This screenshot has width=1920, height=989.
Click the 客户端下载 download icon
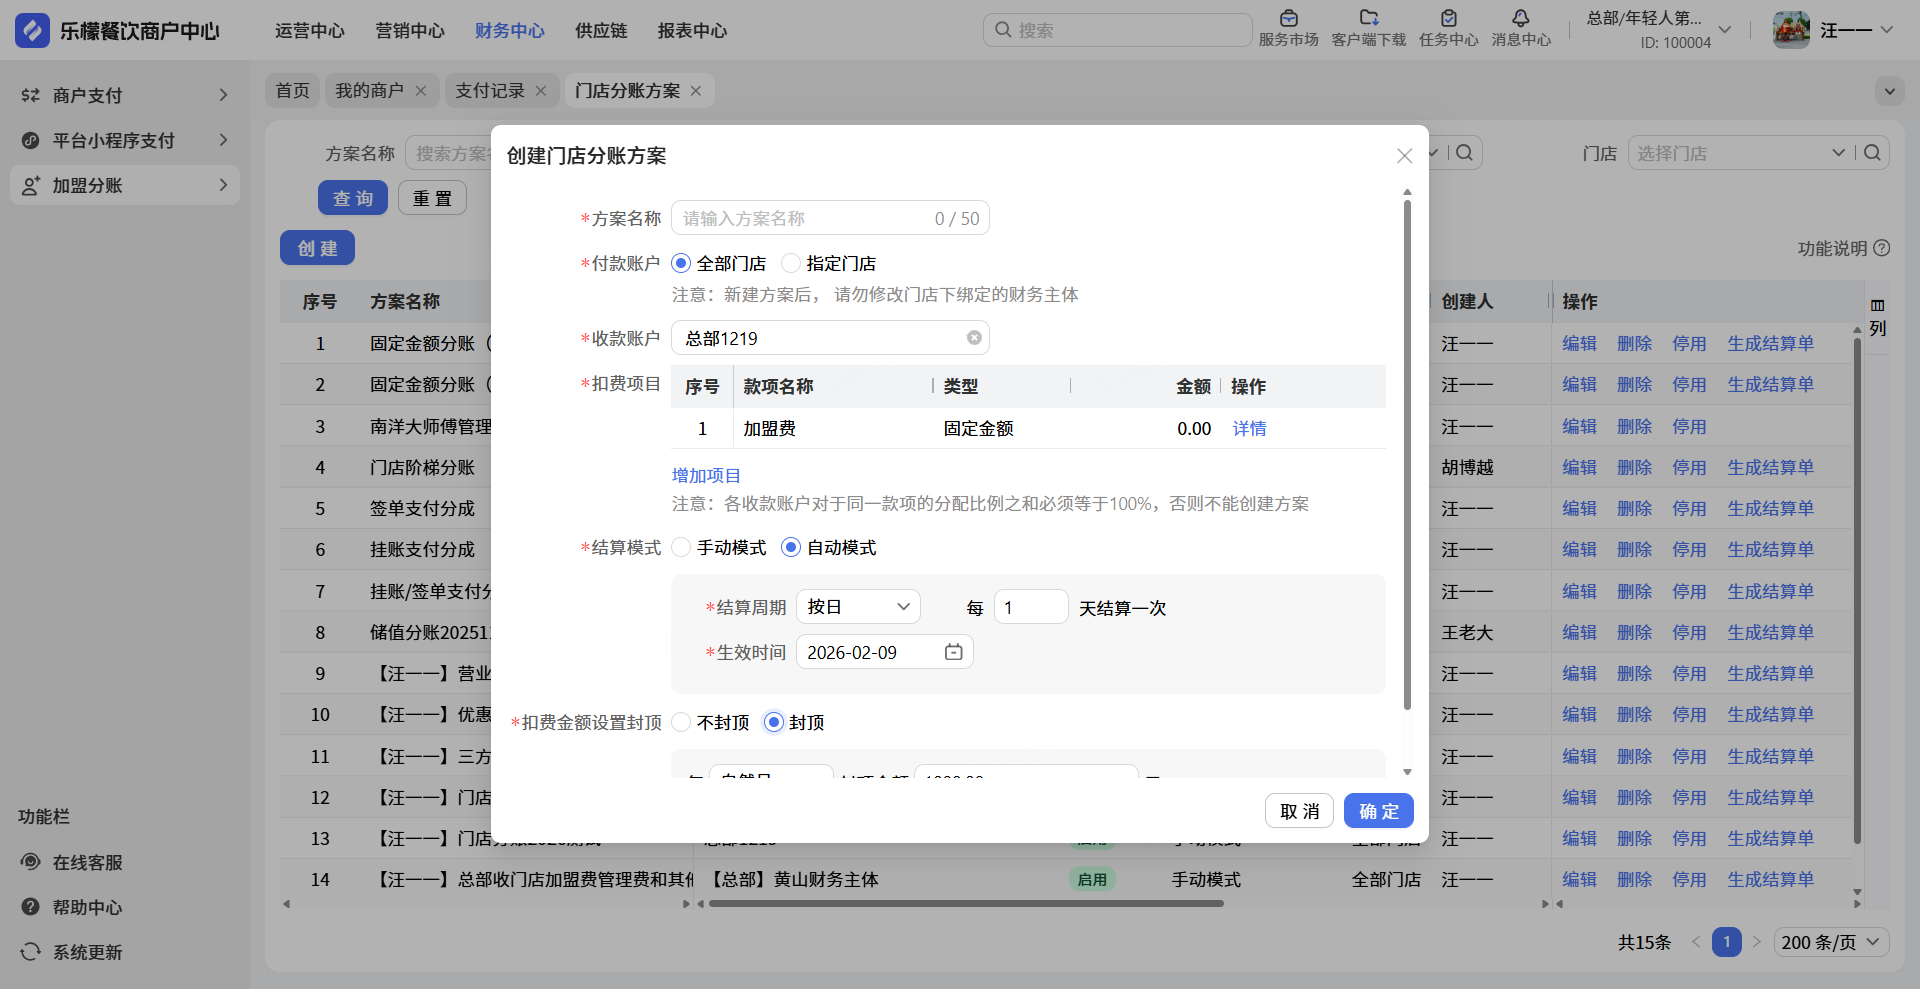point(1368,19)
